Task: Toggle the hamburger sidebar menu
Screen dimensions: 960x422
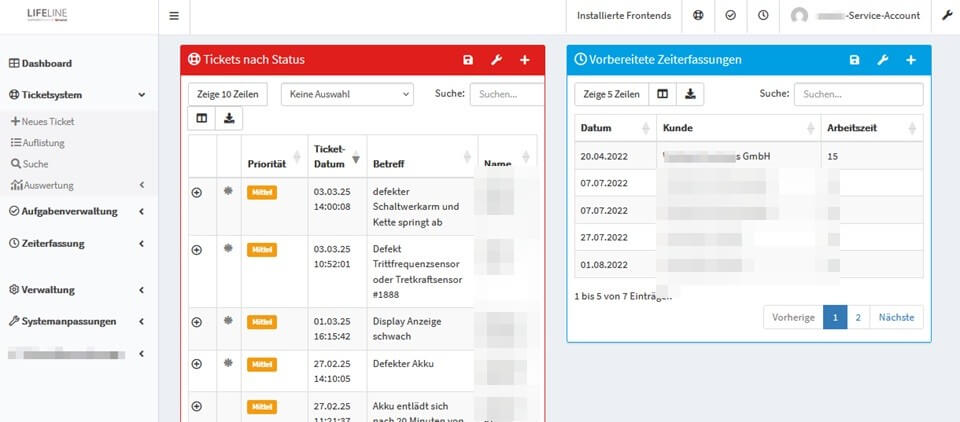Action: pyautogui.click(x=174, y=17)
